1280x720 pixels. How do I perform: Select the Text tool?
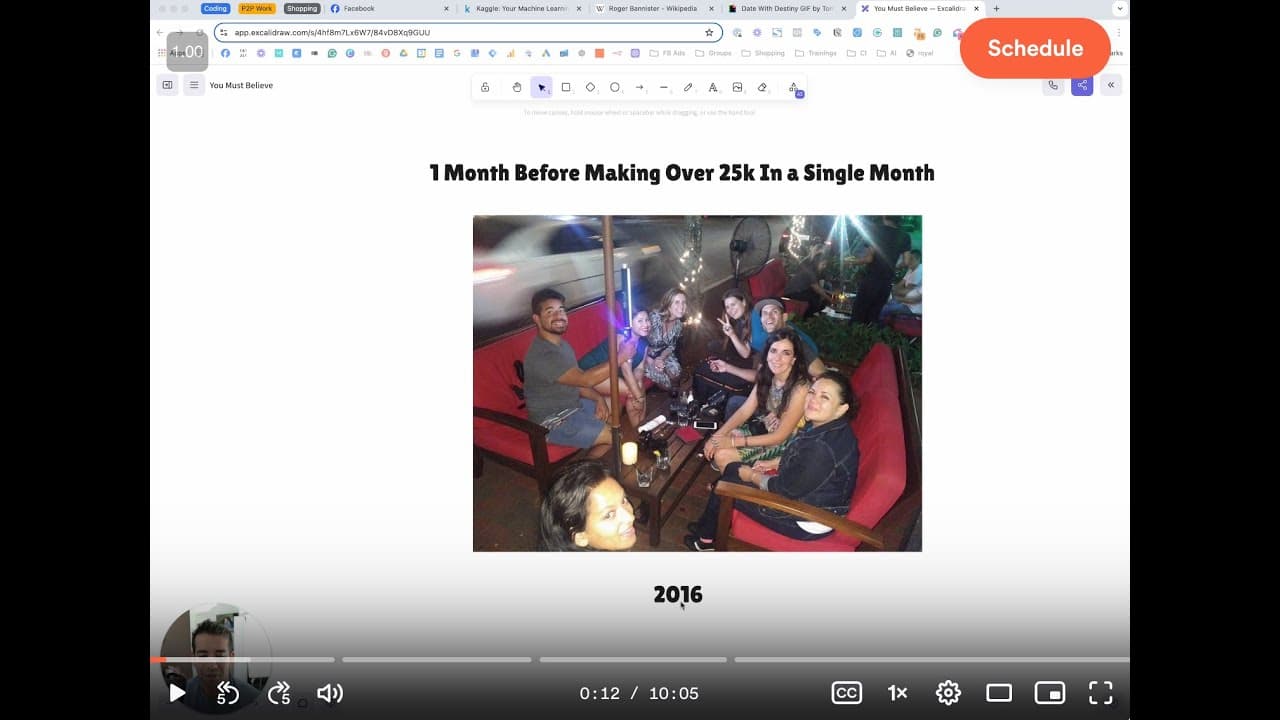[x=713, y=87]
